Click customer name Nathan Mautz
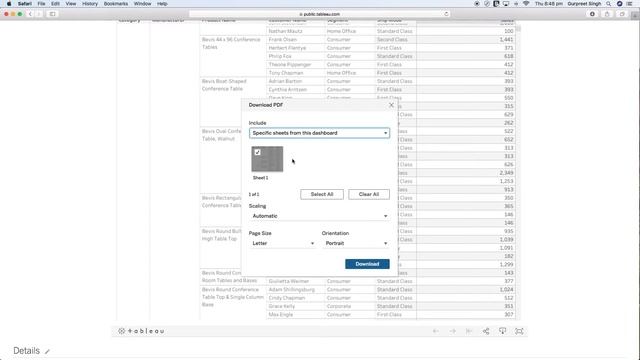The image size is (640, 360). pyautogui.click(x=285, y=31)
